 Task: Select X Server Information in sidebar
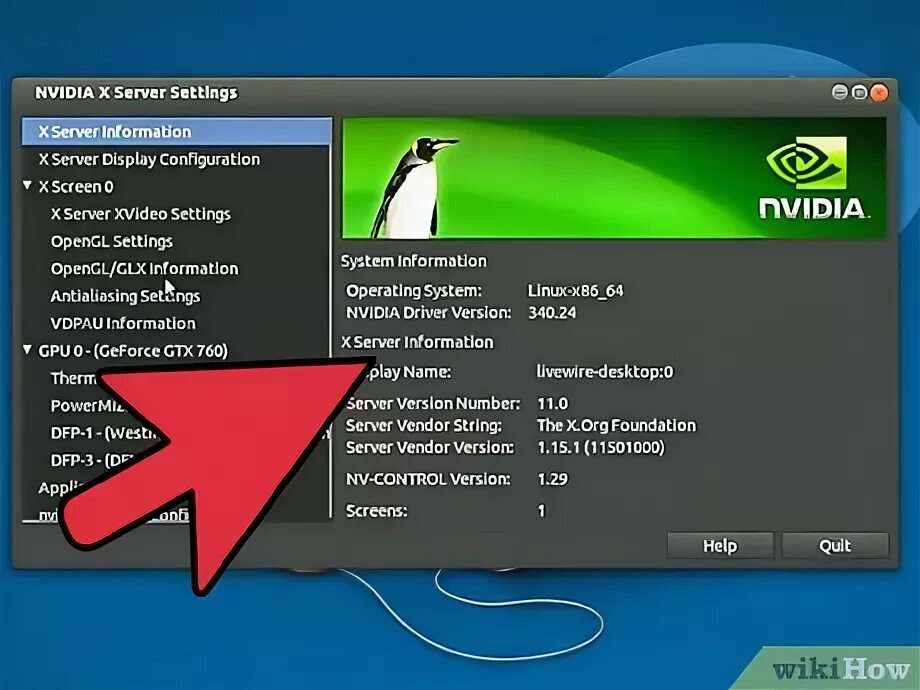click(x=177, y=131)
